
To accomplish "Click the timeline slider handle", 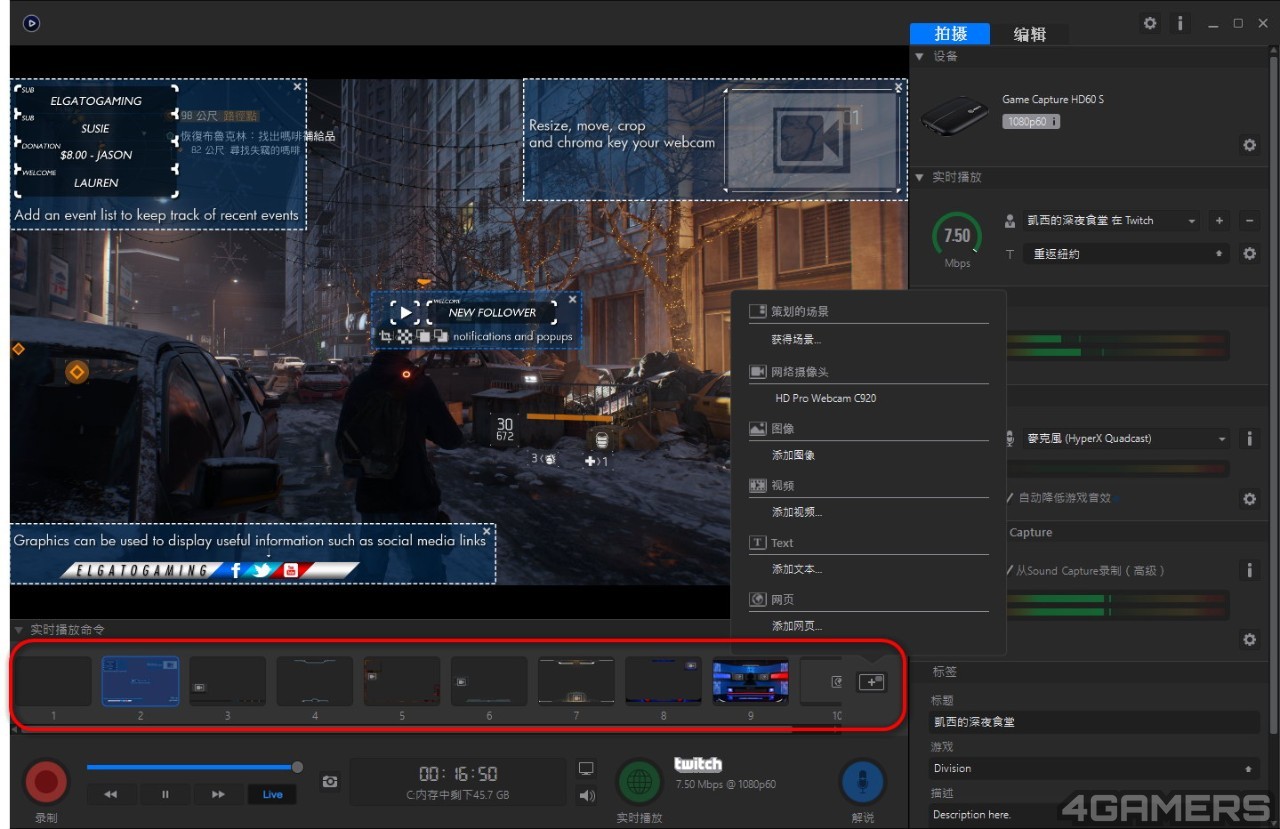I will pos(297,767).
